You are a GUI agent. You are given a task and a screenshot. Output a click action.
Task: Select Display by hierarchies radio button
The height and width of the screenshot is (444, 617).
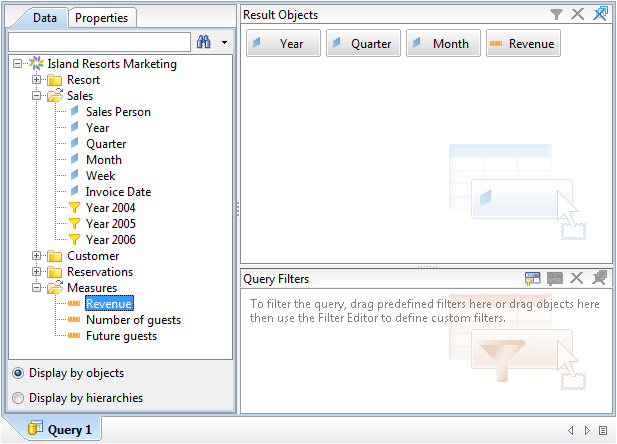pyautogui.click(x=18, y=398)
